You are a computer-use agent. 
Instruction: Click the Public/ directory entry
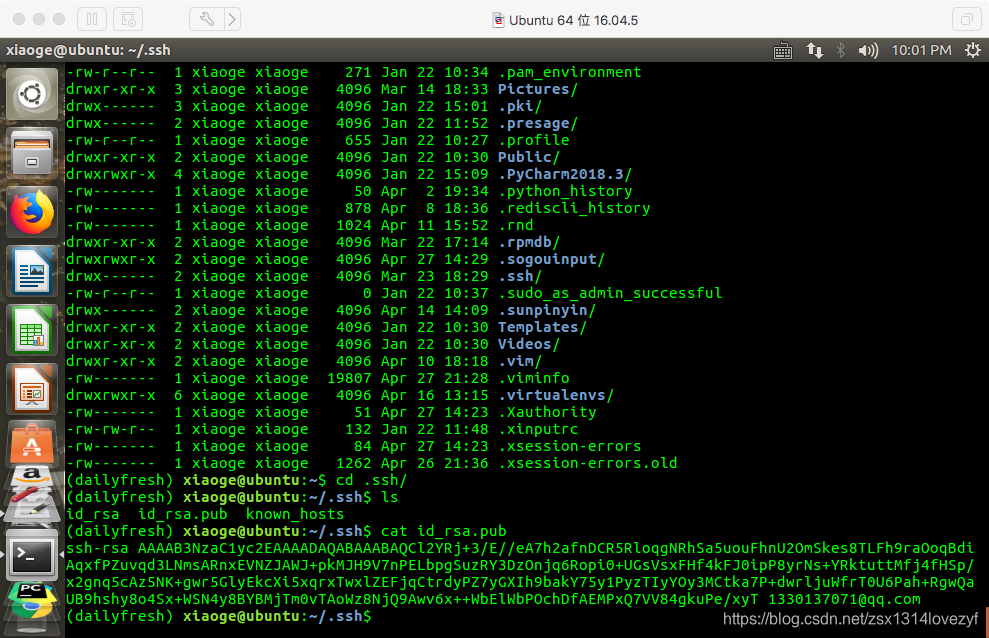click(529, 158)
